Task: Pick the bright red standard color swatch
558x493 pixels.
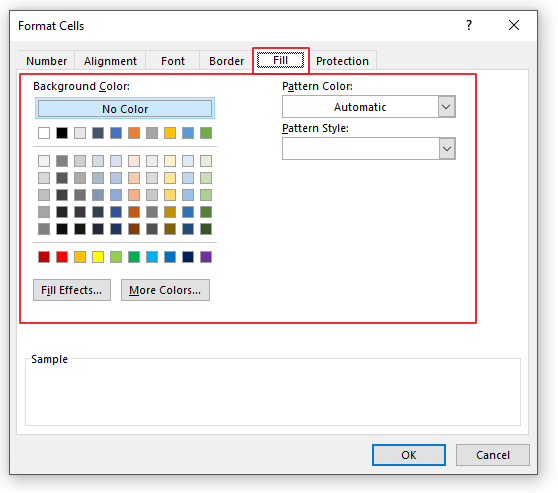Action: point(62,257)
